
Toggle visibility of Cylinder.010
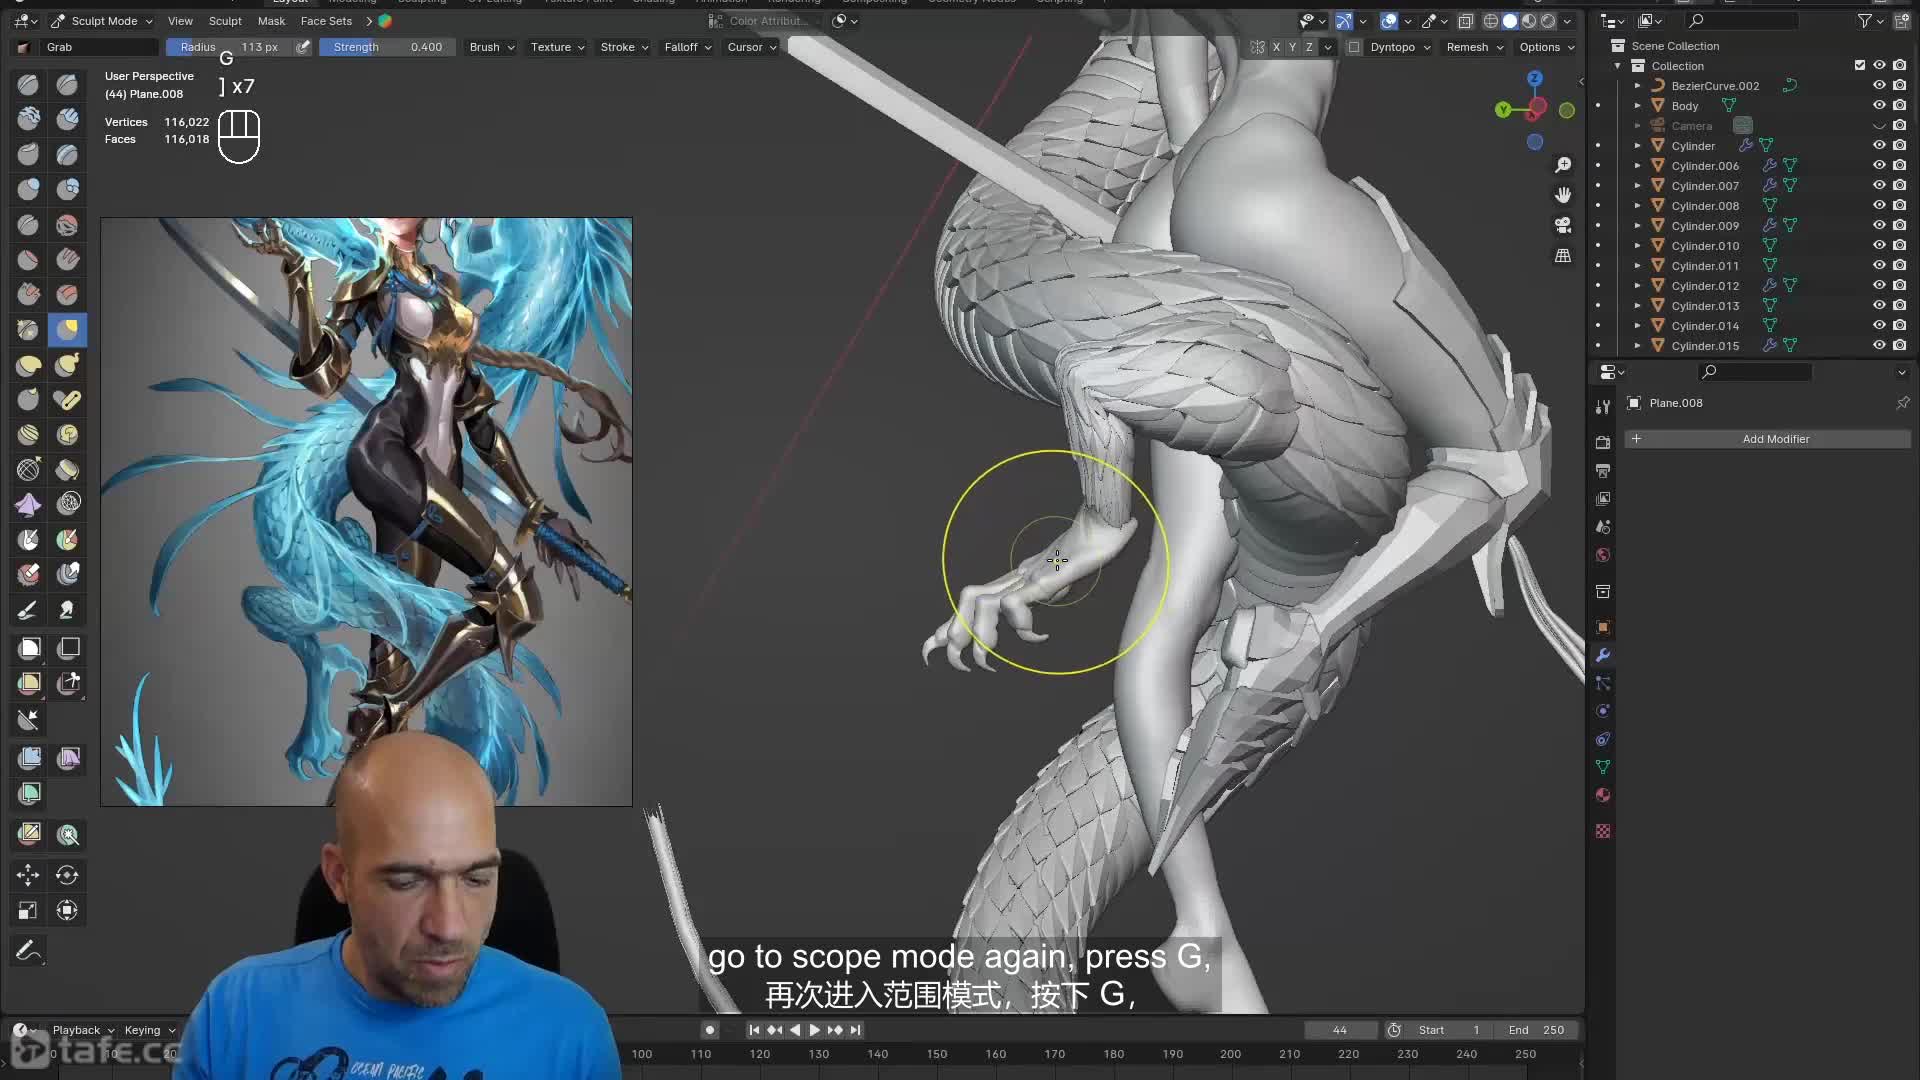1879,246
